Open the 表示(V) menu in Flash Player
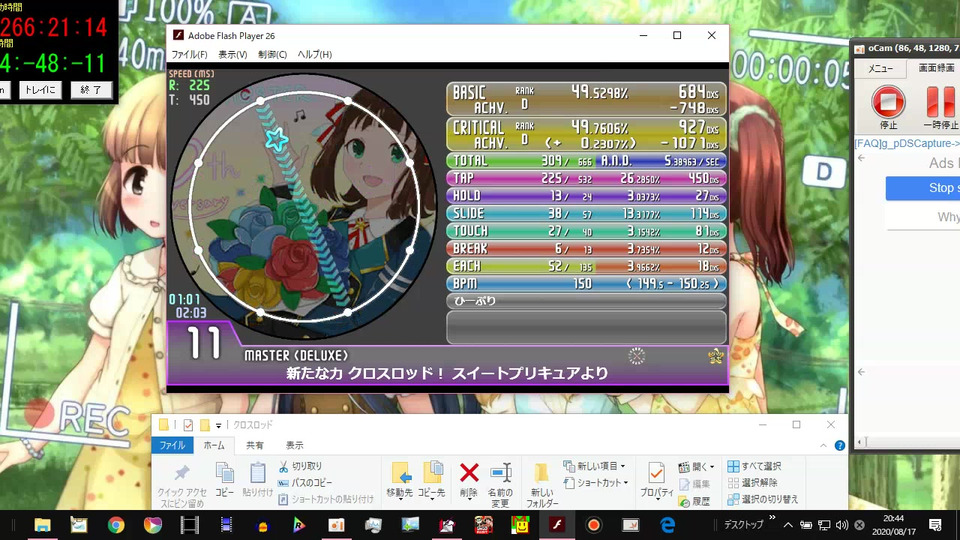Image resolution: width=960 pixels, height=540 pixels. (x=233, y=54)
